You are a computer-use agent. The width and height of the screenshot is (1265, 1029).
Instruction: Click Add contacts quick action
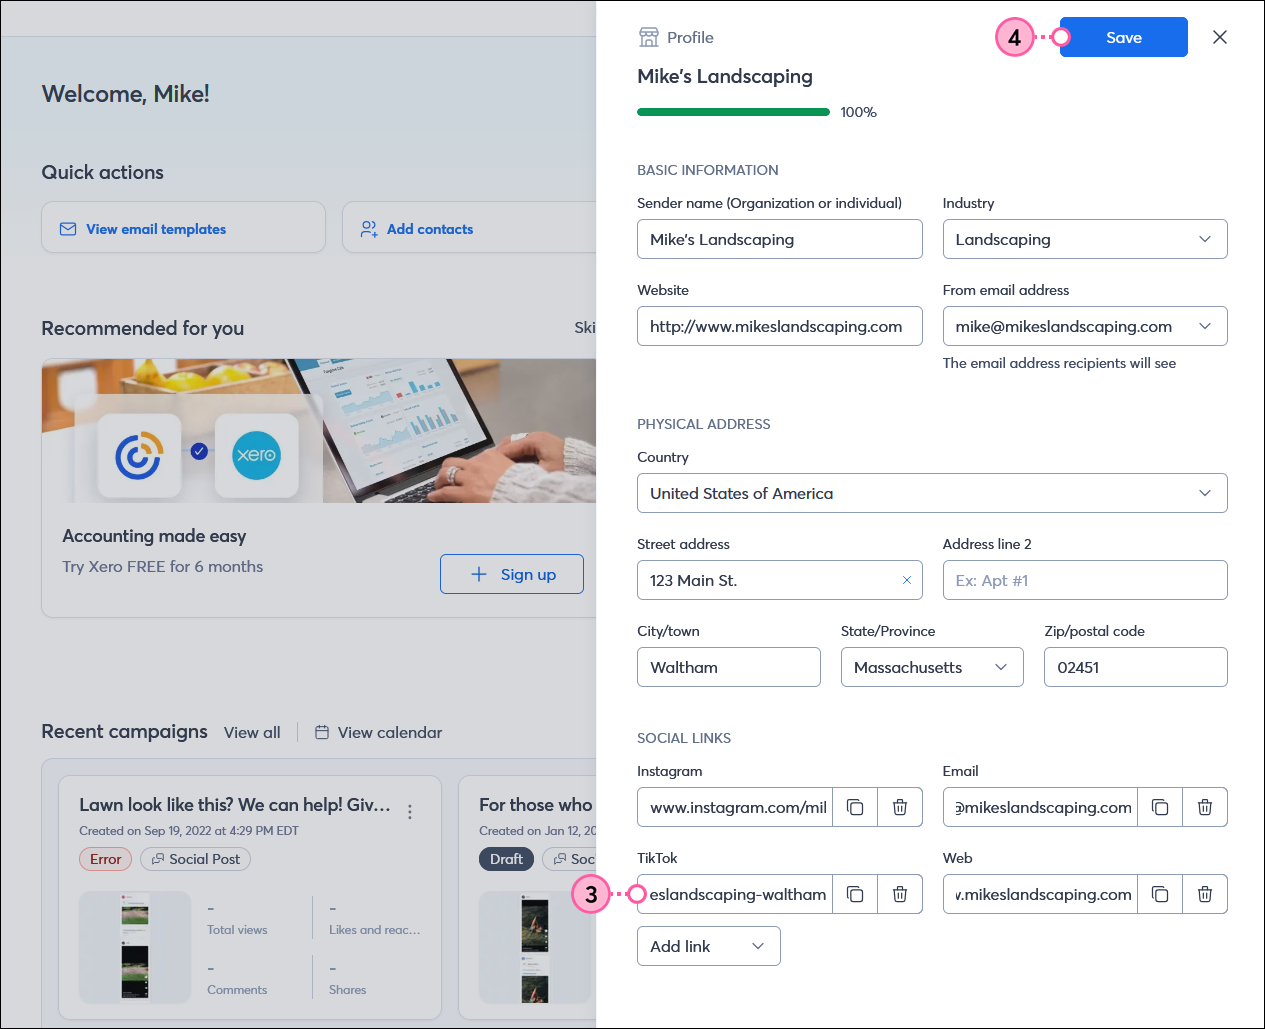click(x=468, y=228)
